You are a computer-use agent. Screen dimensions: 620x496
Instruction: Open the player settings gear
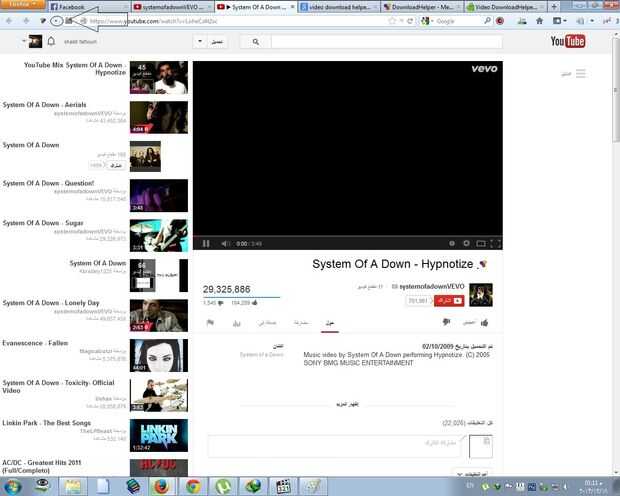tap(467, 243)
